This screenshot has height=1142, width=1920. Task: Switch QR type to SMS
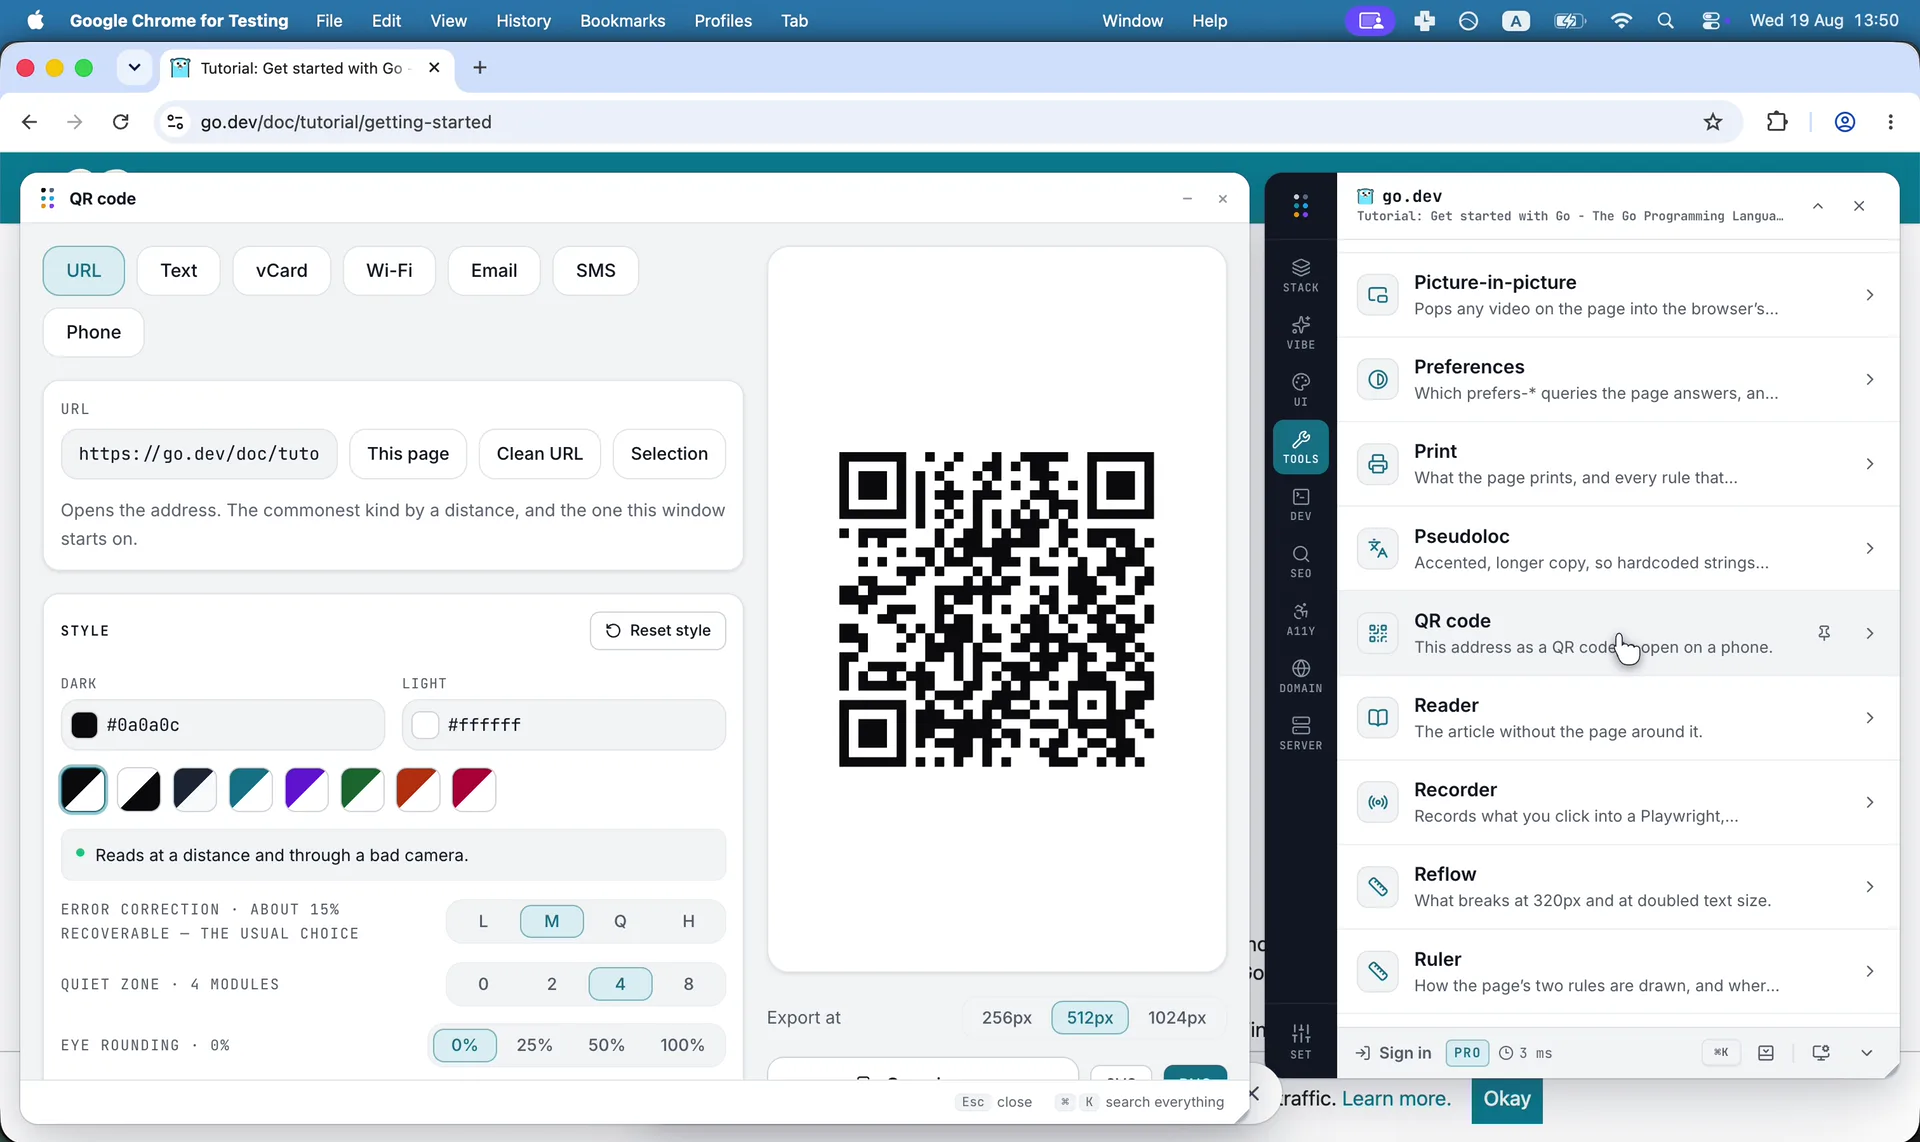tap(596, 271)
